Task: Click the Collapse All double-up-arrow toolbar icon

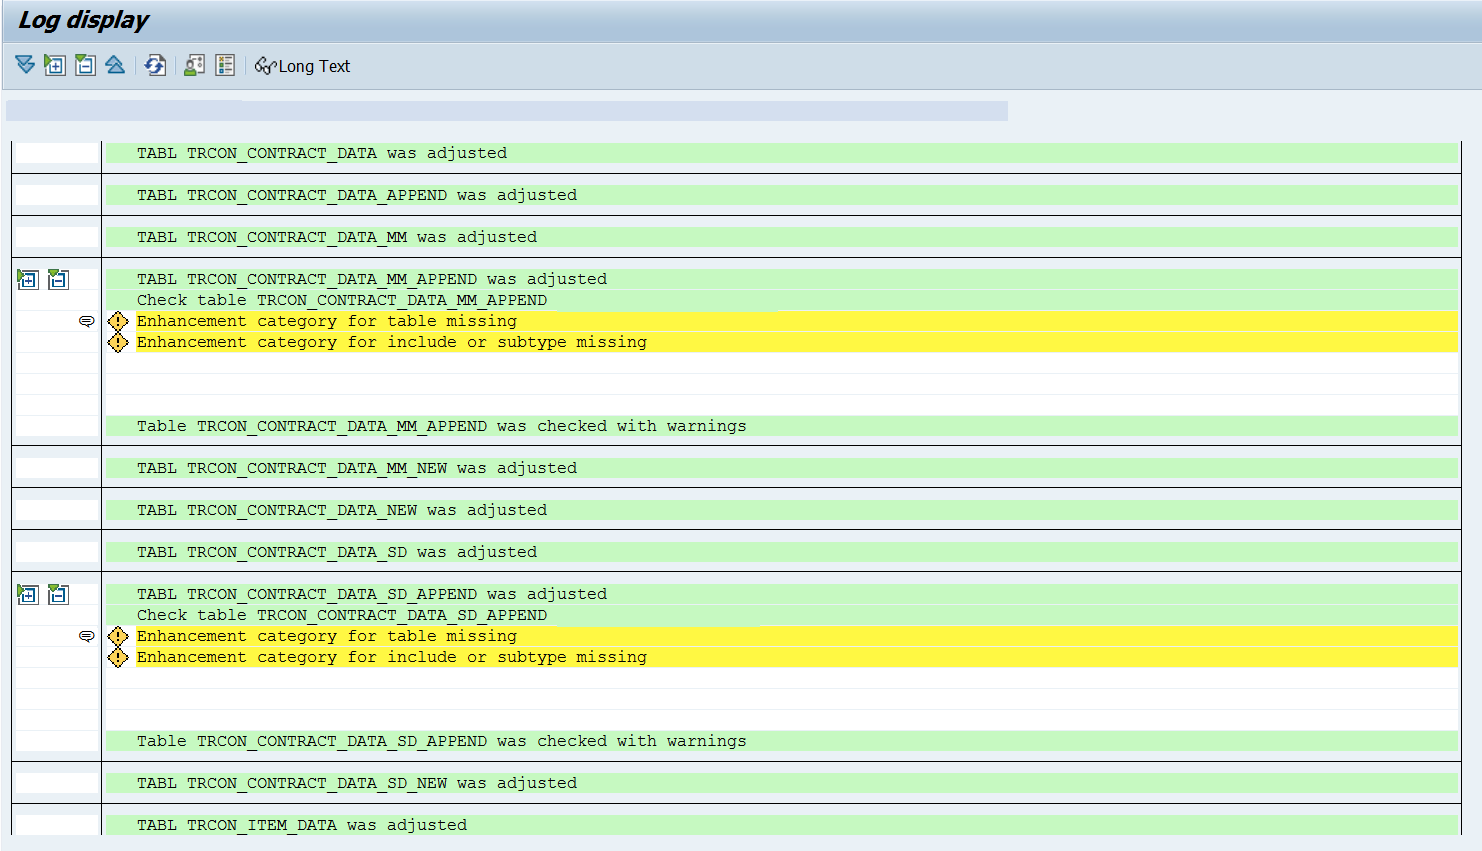Action: 115,66
